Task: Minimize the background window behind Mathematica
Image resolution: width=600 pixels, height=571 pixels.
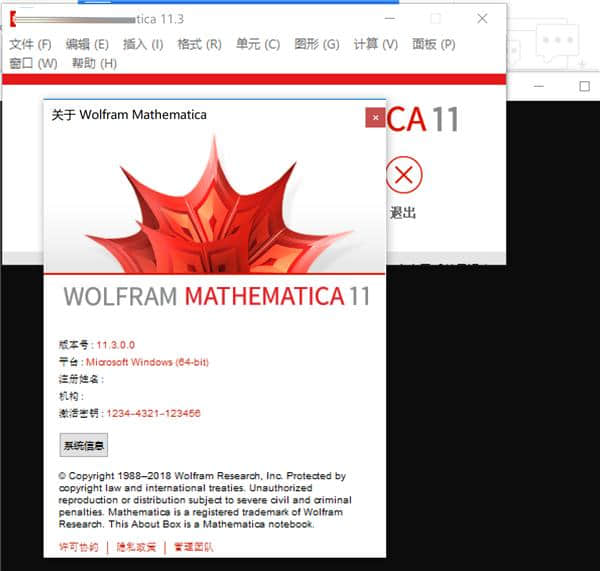Action: [x=539, y=86]
